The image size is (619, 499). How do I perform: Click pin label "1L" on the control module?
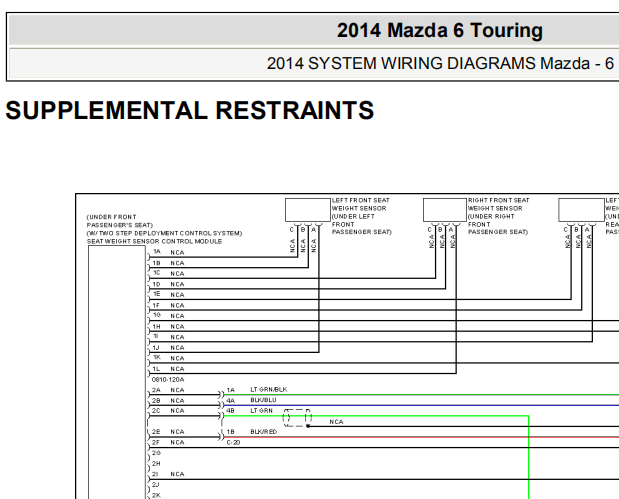(156, 369)
